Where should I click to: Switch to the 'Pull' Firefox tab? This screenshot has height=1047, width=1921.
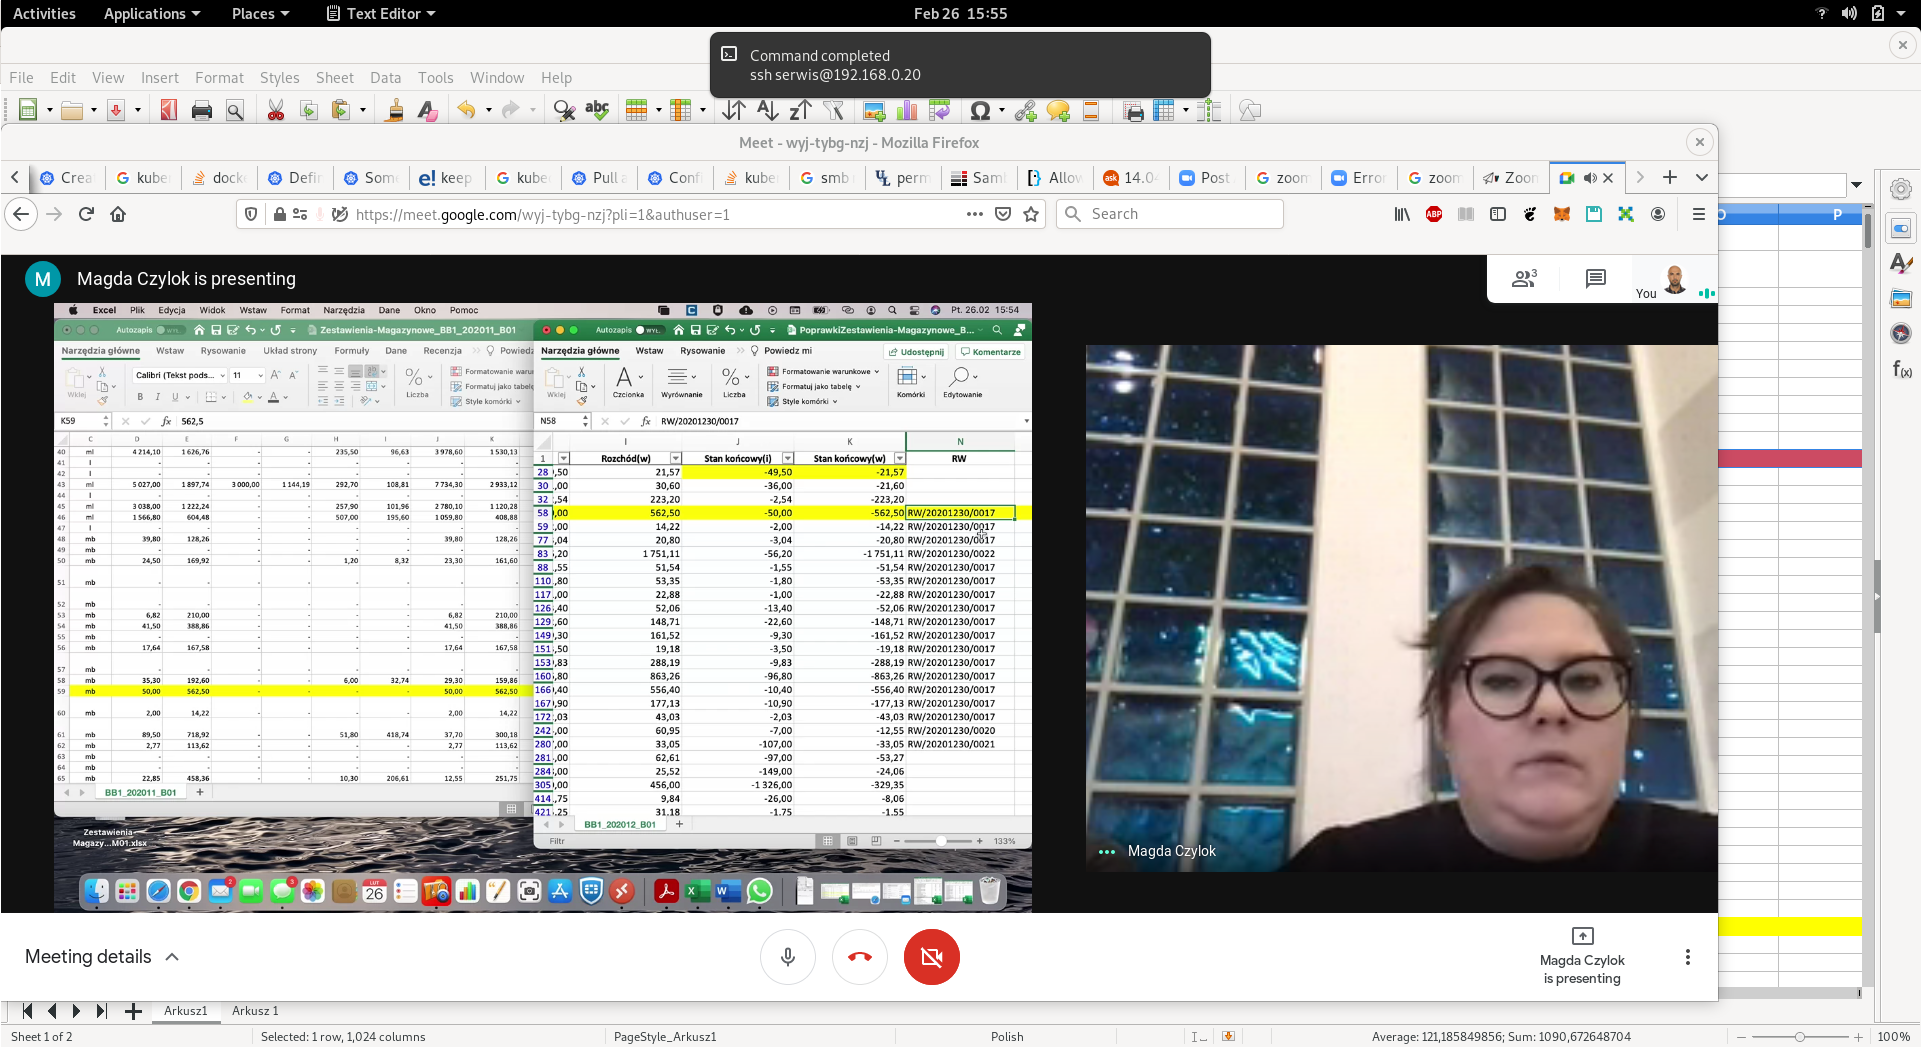(x=599, y=178)
